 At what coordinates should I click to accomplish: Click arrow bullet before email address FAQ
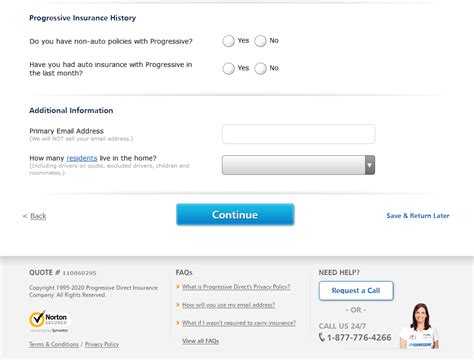click(x=178, y=305)
